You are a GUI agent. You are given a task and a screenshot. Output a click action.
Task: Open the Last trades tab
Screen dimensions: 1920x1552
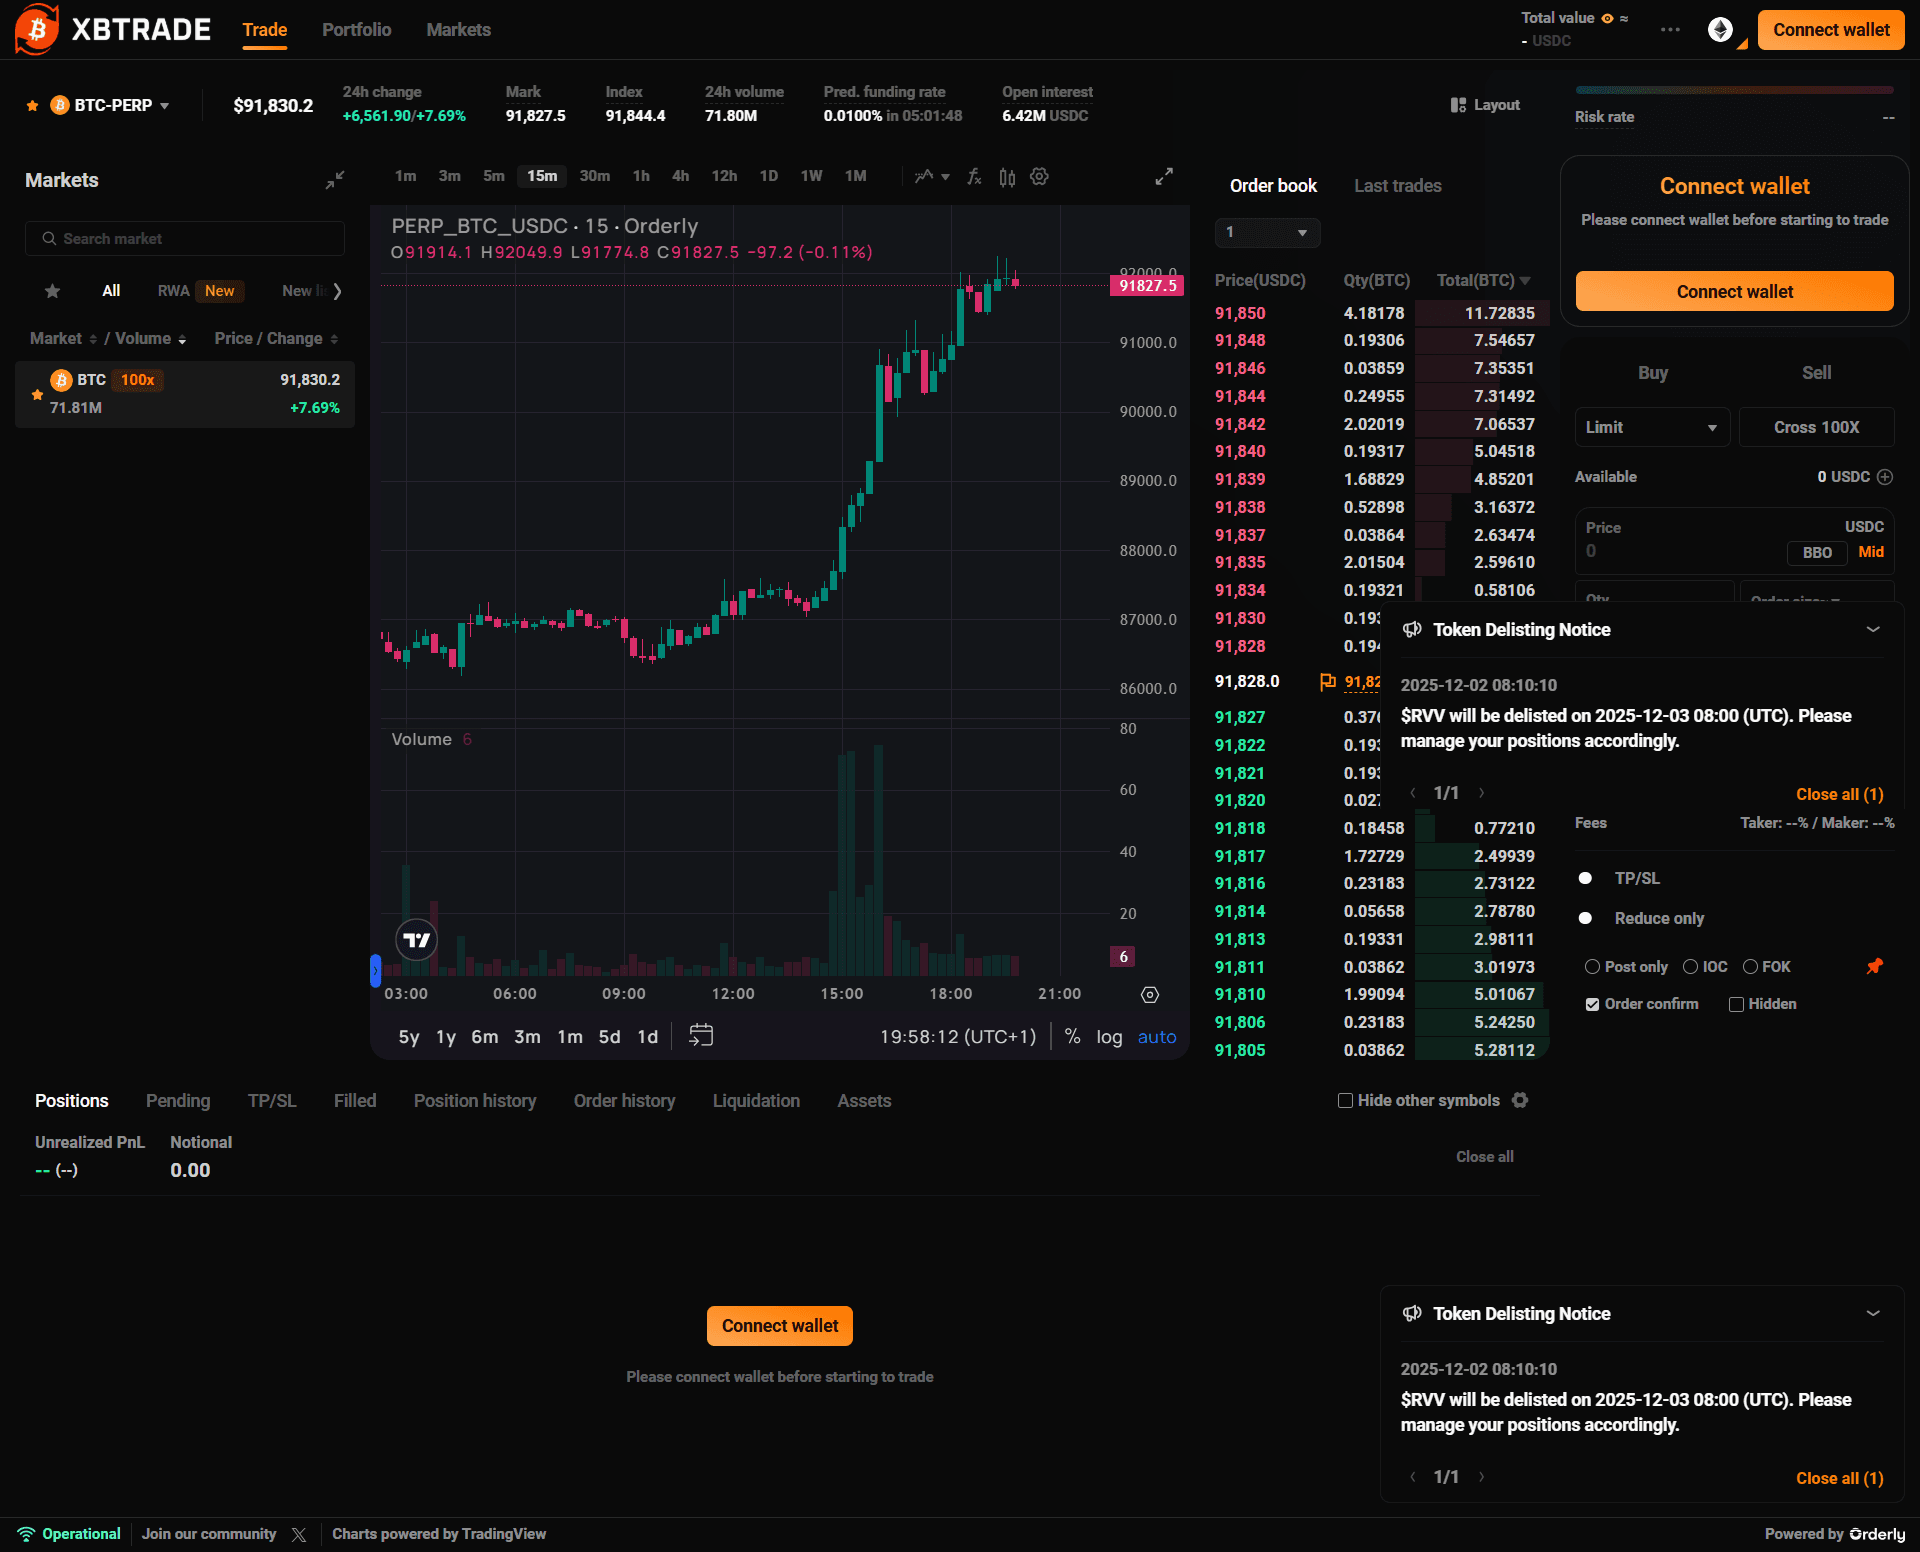coord(1397,186)
